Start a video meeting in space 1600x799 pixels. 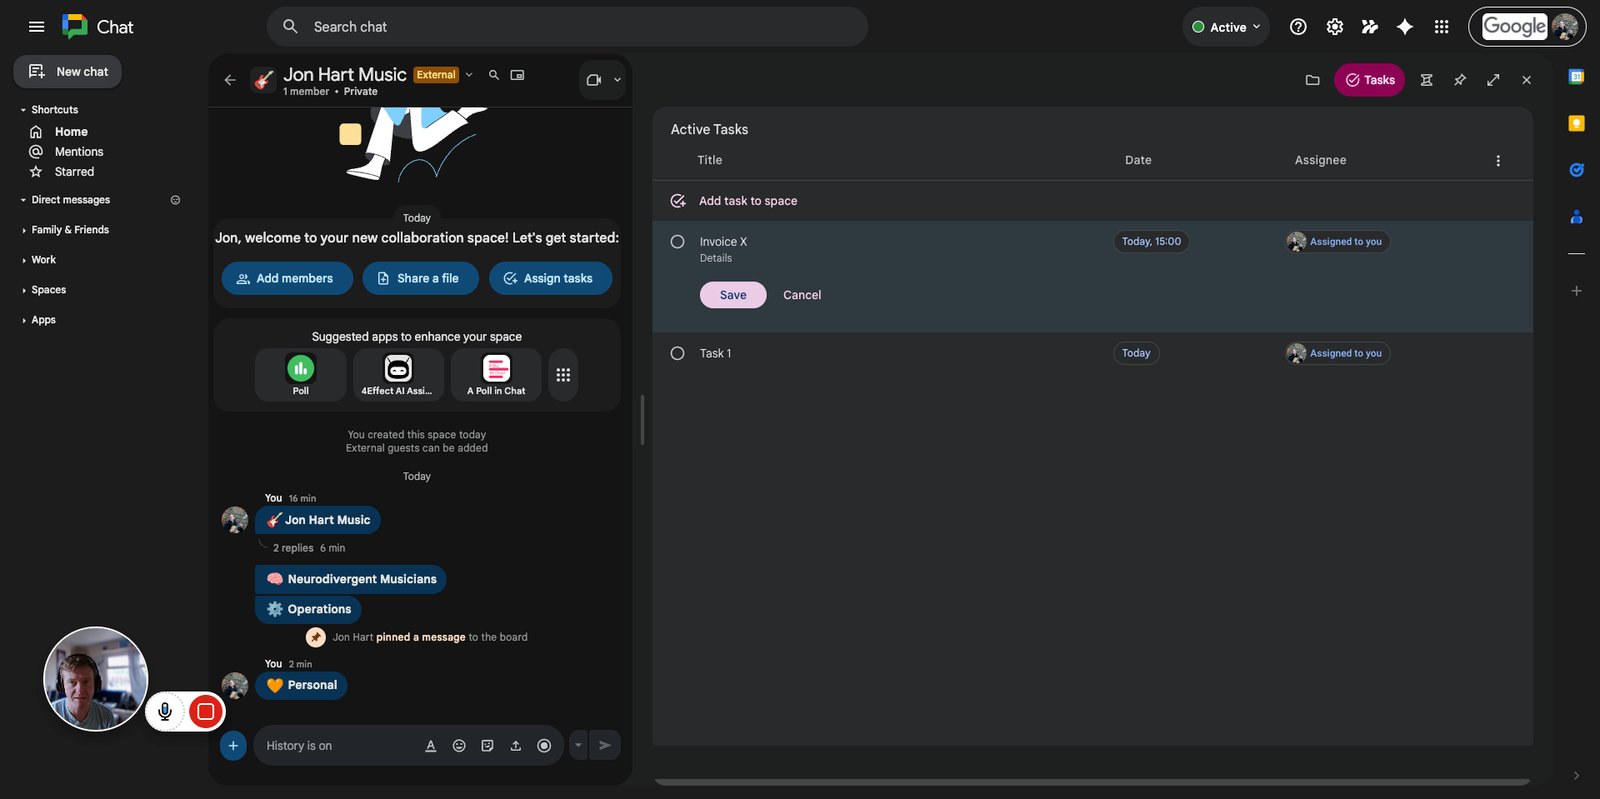pos(594,80)
